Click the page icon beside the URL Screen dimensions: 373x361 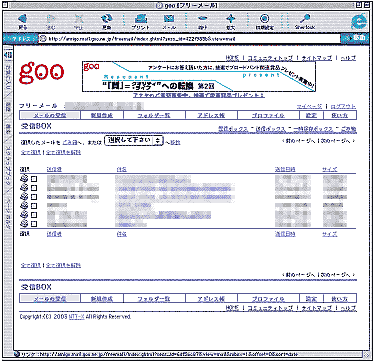pos(43,38)
